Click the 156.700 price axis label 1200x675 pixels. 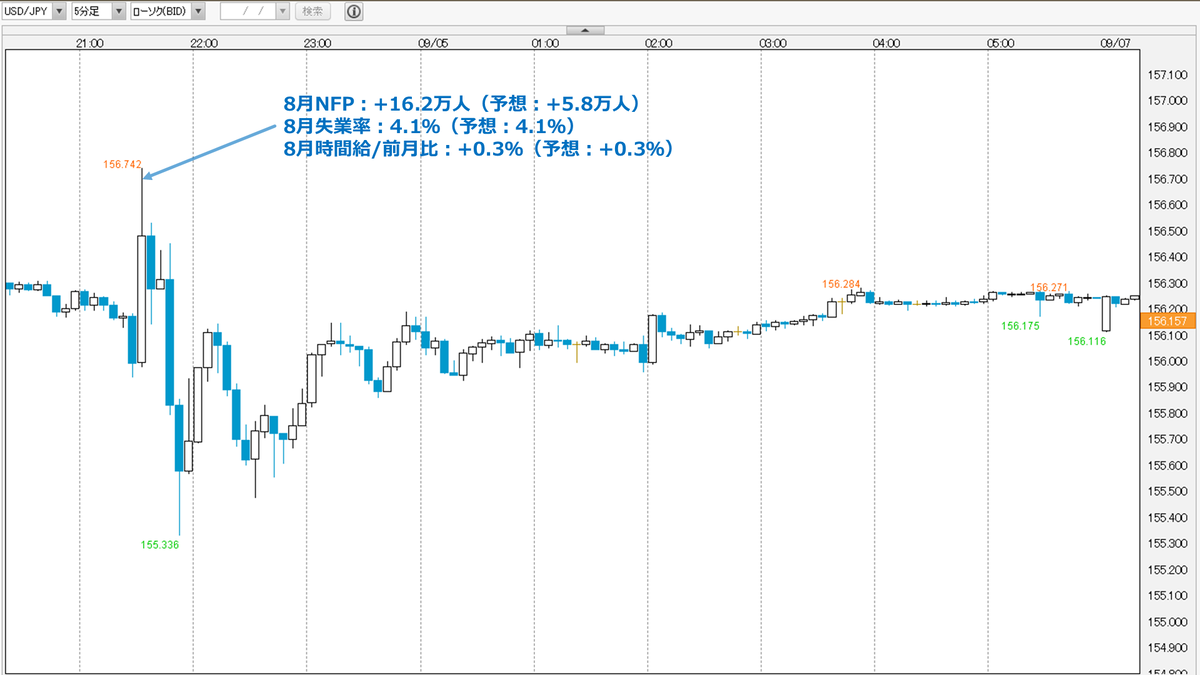pyautogui.click(x=1167, y=179)
